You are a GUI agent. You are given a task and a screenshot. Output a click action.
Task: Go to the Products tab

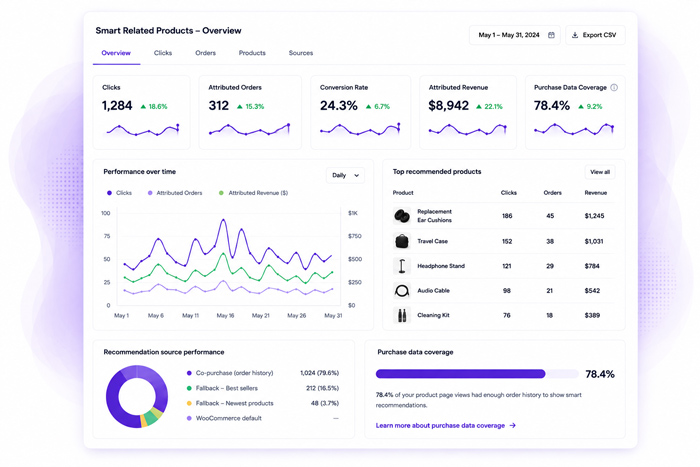[x=252, y=53]
